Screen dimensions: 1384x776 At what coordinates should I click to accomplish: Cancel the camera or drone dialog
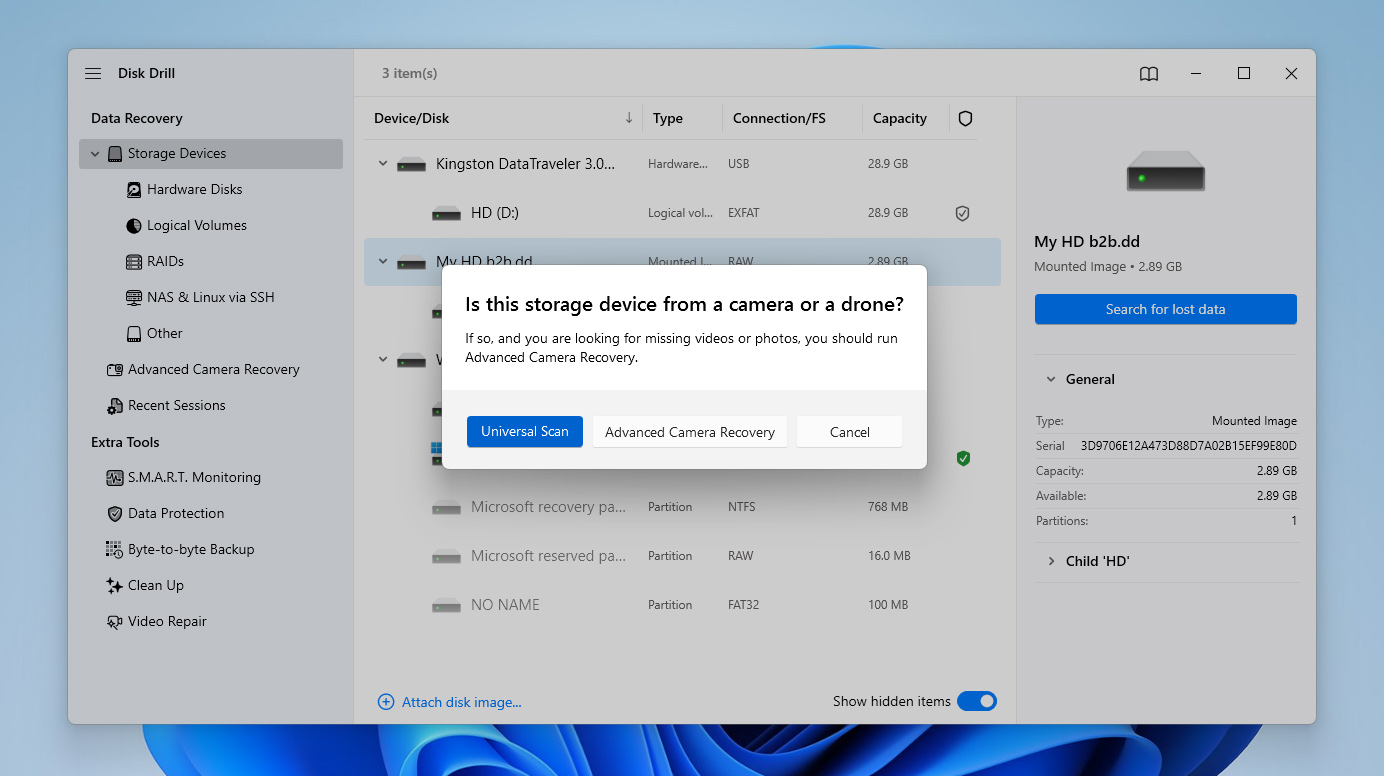pos(850,432)
